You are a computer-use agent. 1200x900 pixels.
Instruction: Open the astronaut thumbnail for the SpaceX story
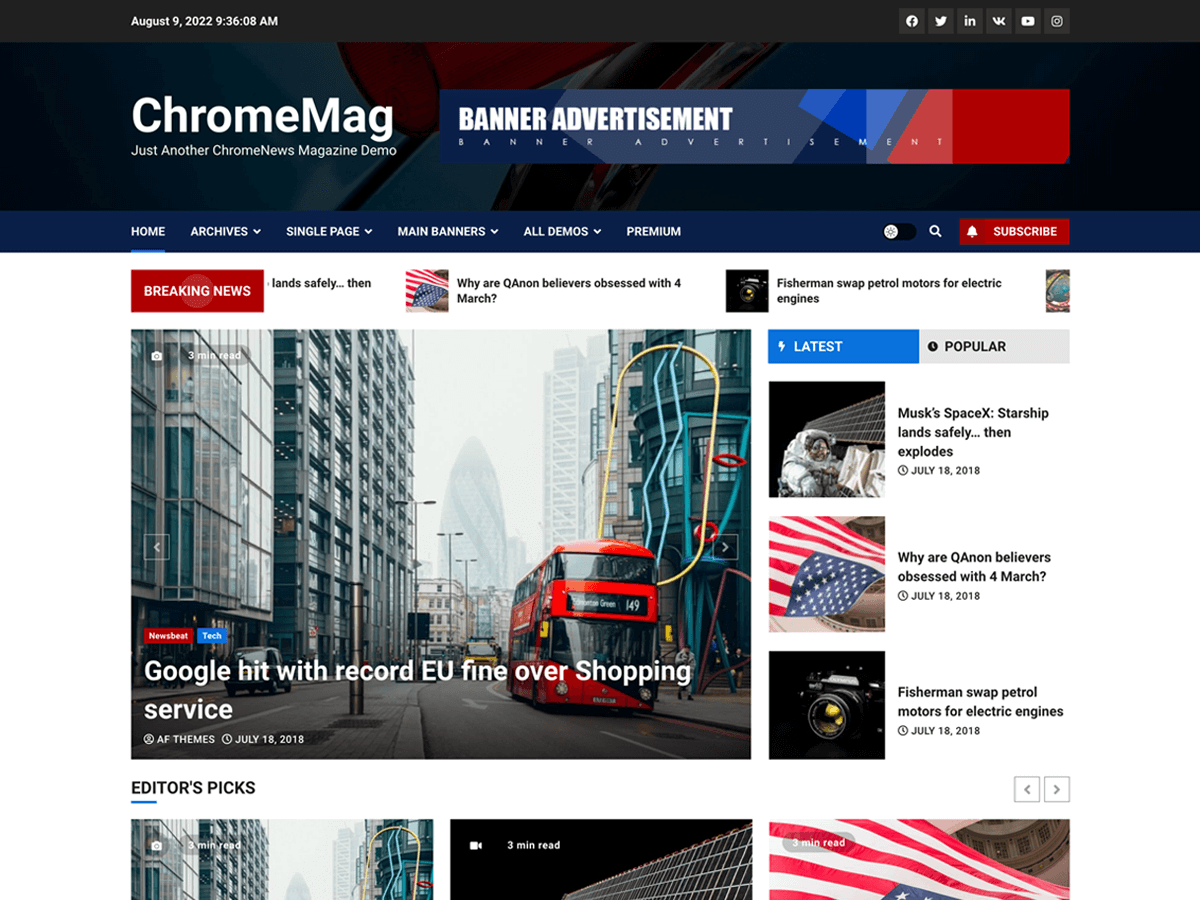click(x=826, y=438)
